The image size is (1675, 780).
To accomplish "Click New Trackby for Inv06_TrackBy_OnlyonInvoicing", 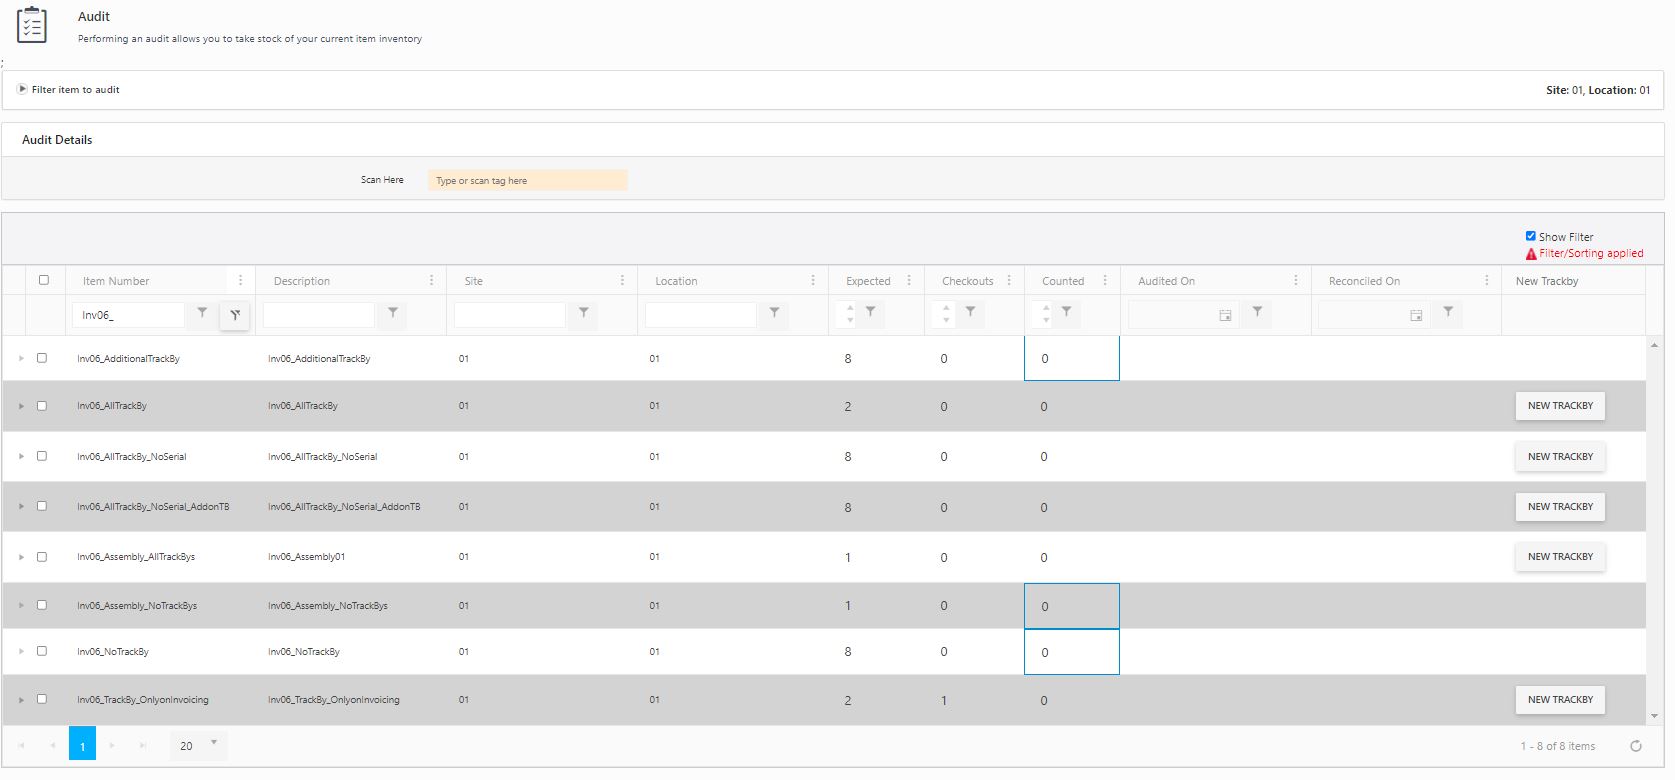I will pyautogui.click(x=1559, y=700).
